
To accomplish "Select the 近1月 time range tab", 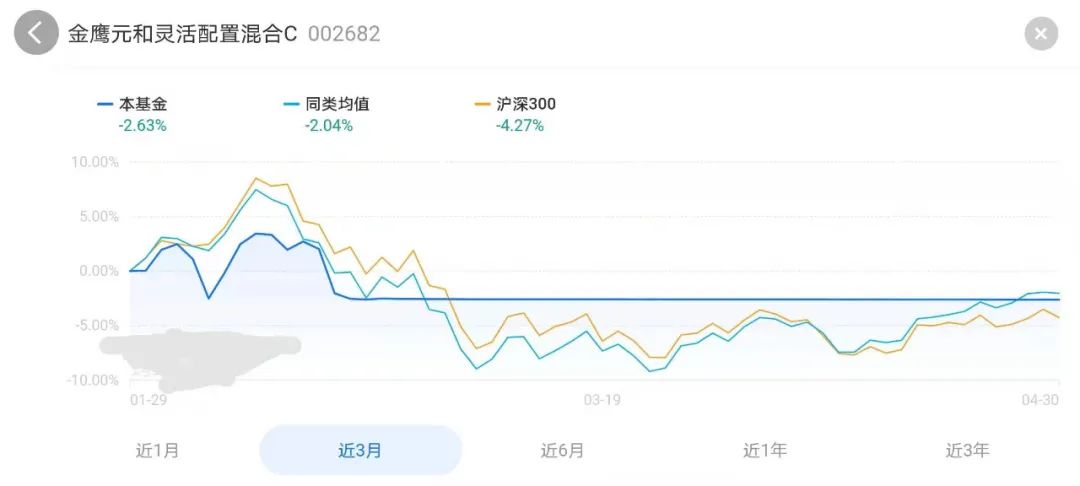I will click(158, 451).
